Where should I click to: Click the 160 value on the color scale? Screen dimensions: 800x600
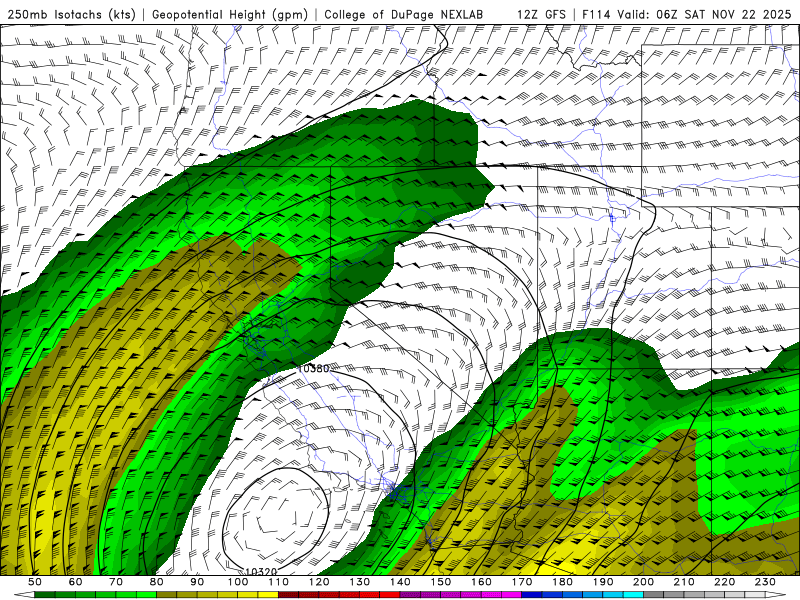(x=481, y=582)
